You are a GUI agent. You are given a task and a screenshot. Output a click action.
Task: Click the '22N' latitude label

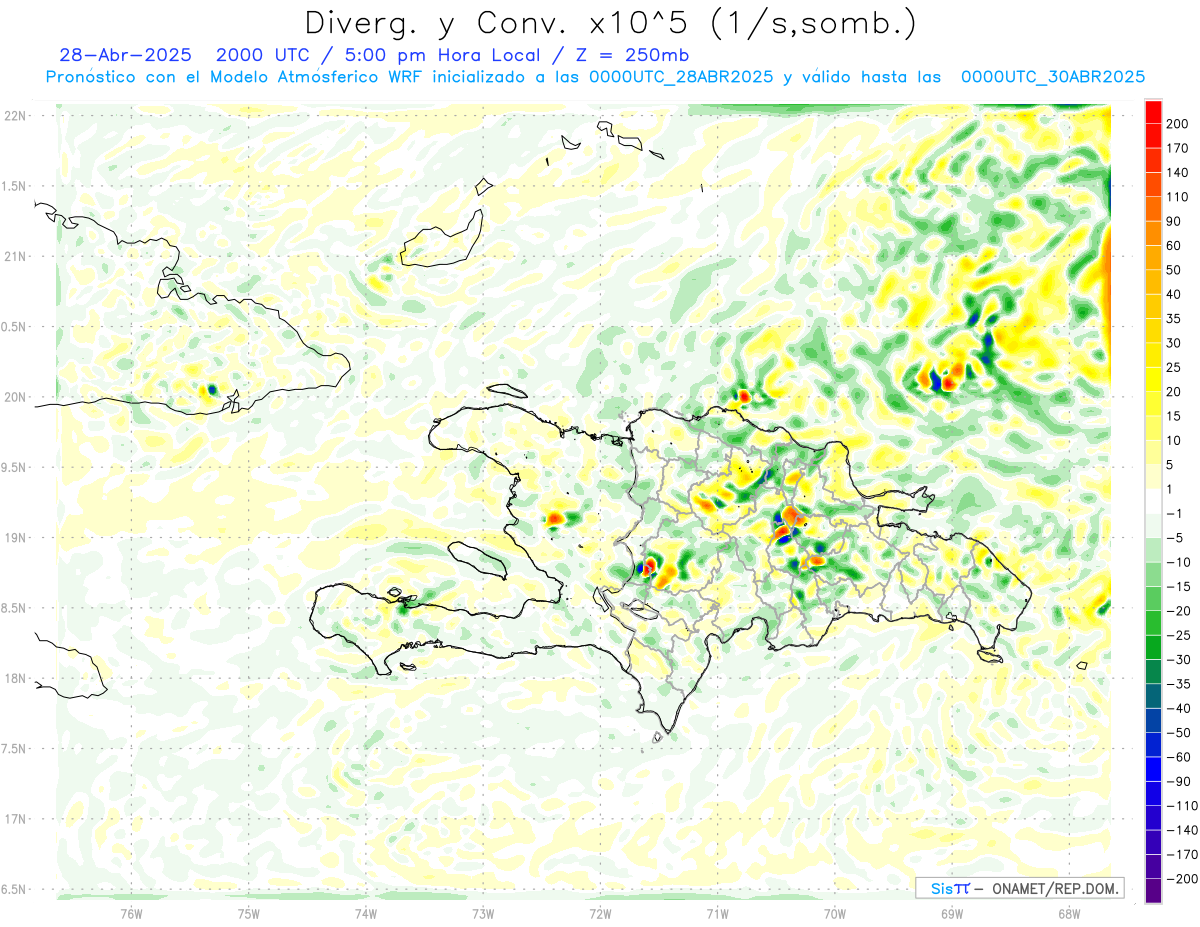(x=14, y=116)
